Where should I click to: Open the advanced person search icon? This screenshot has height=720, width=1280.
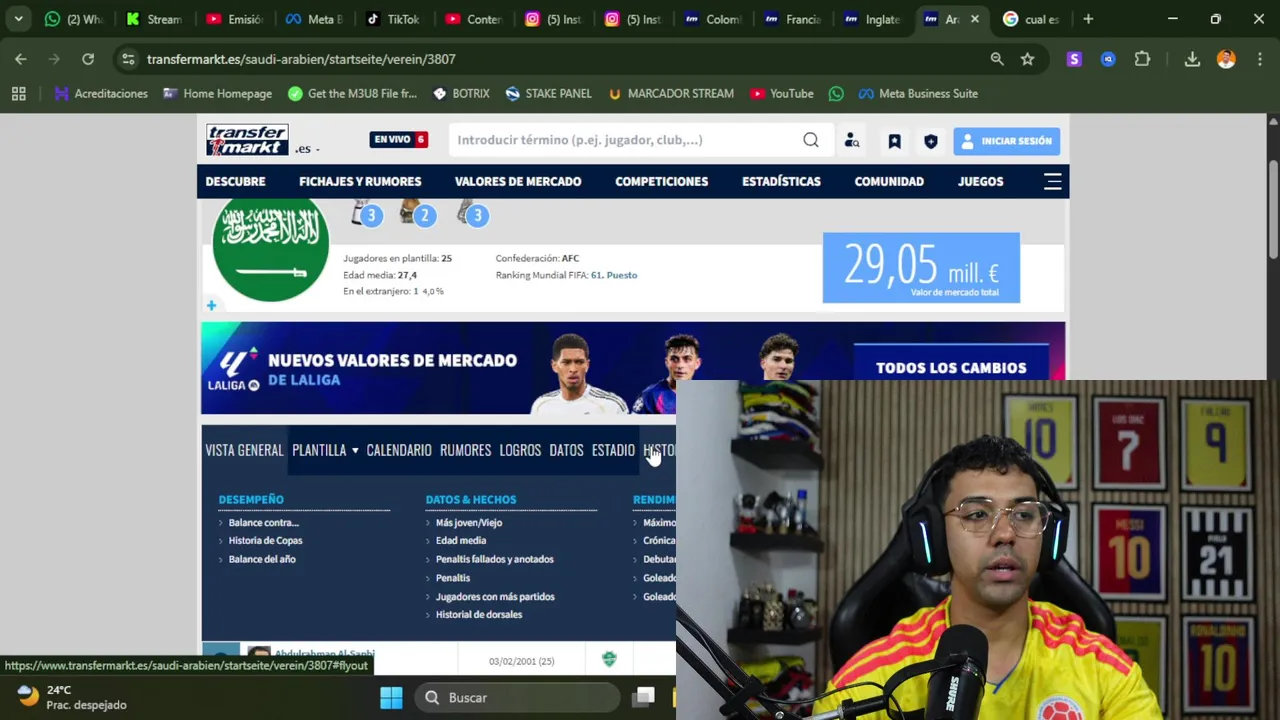tap(852, 141)
